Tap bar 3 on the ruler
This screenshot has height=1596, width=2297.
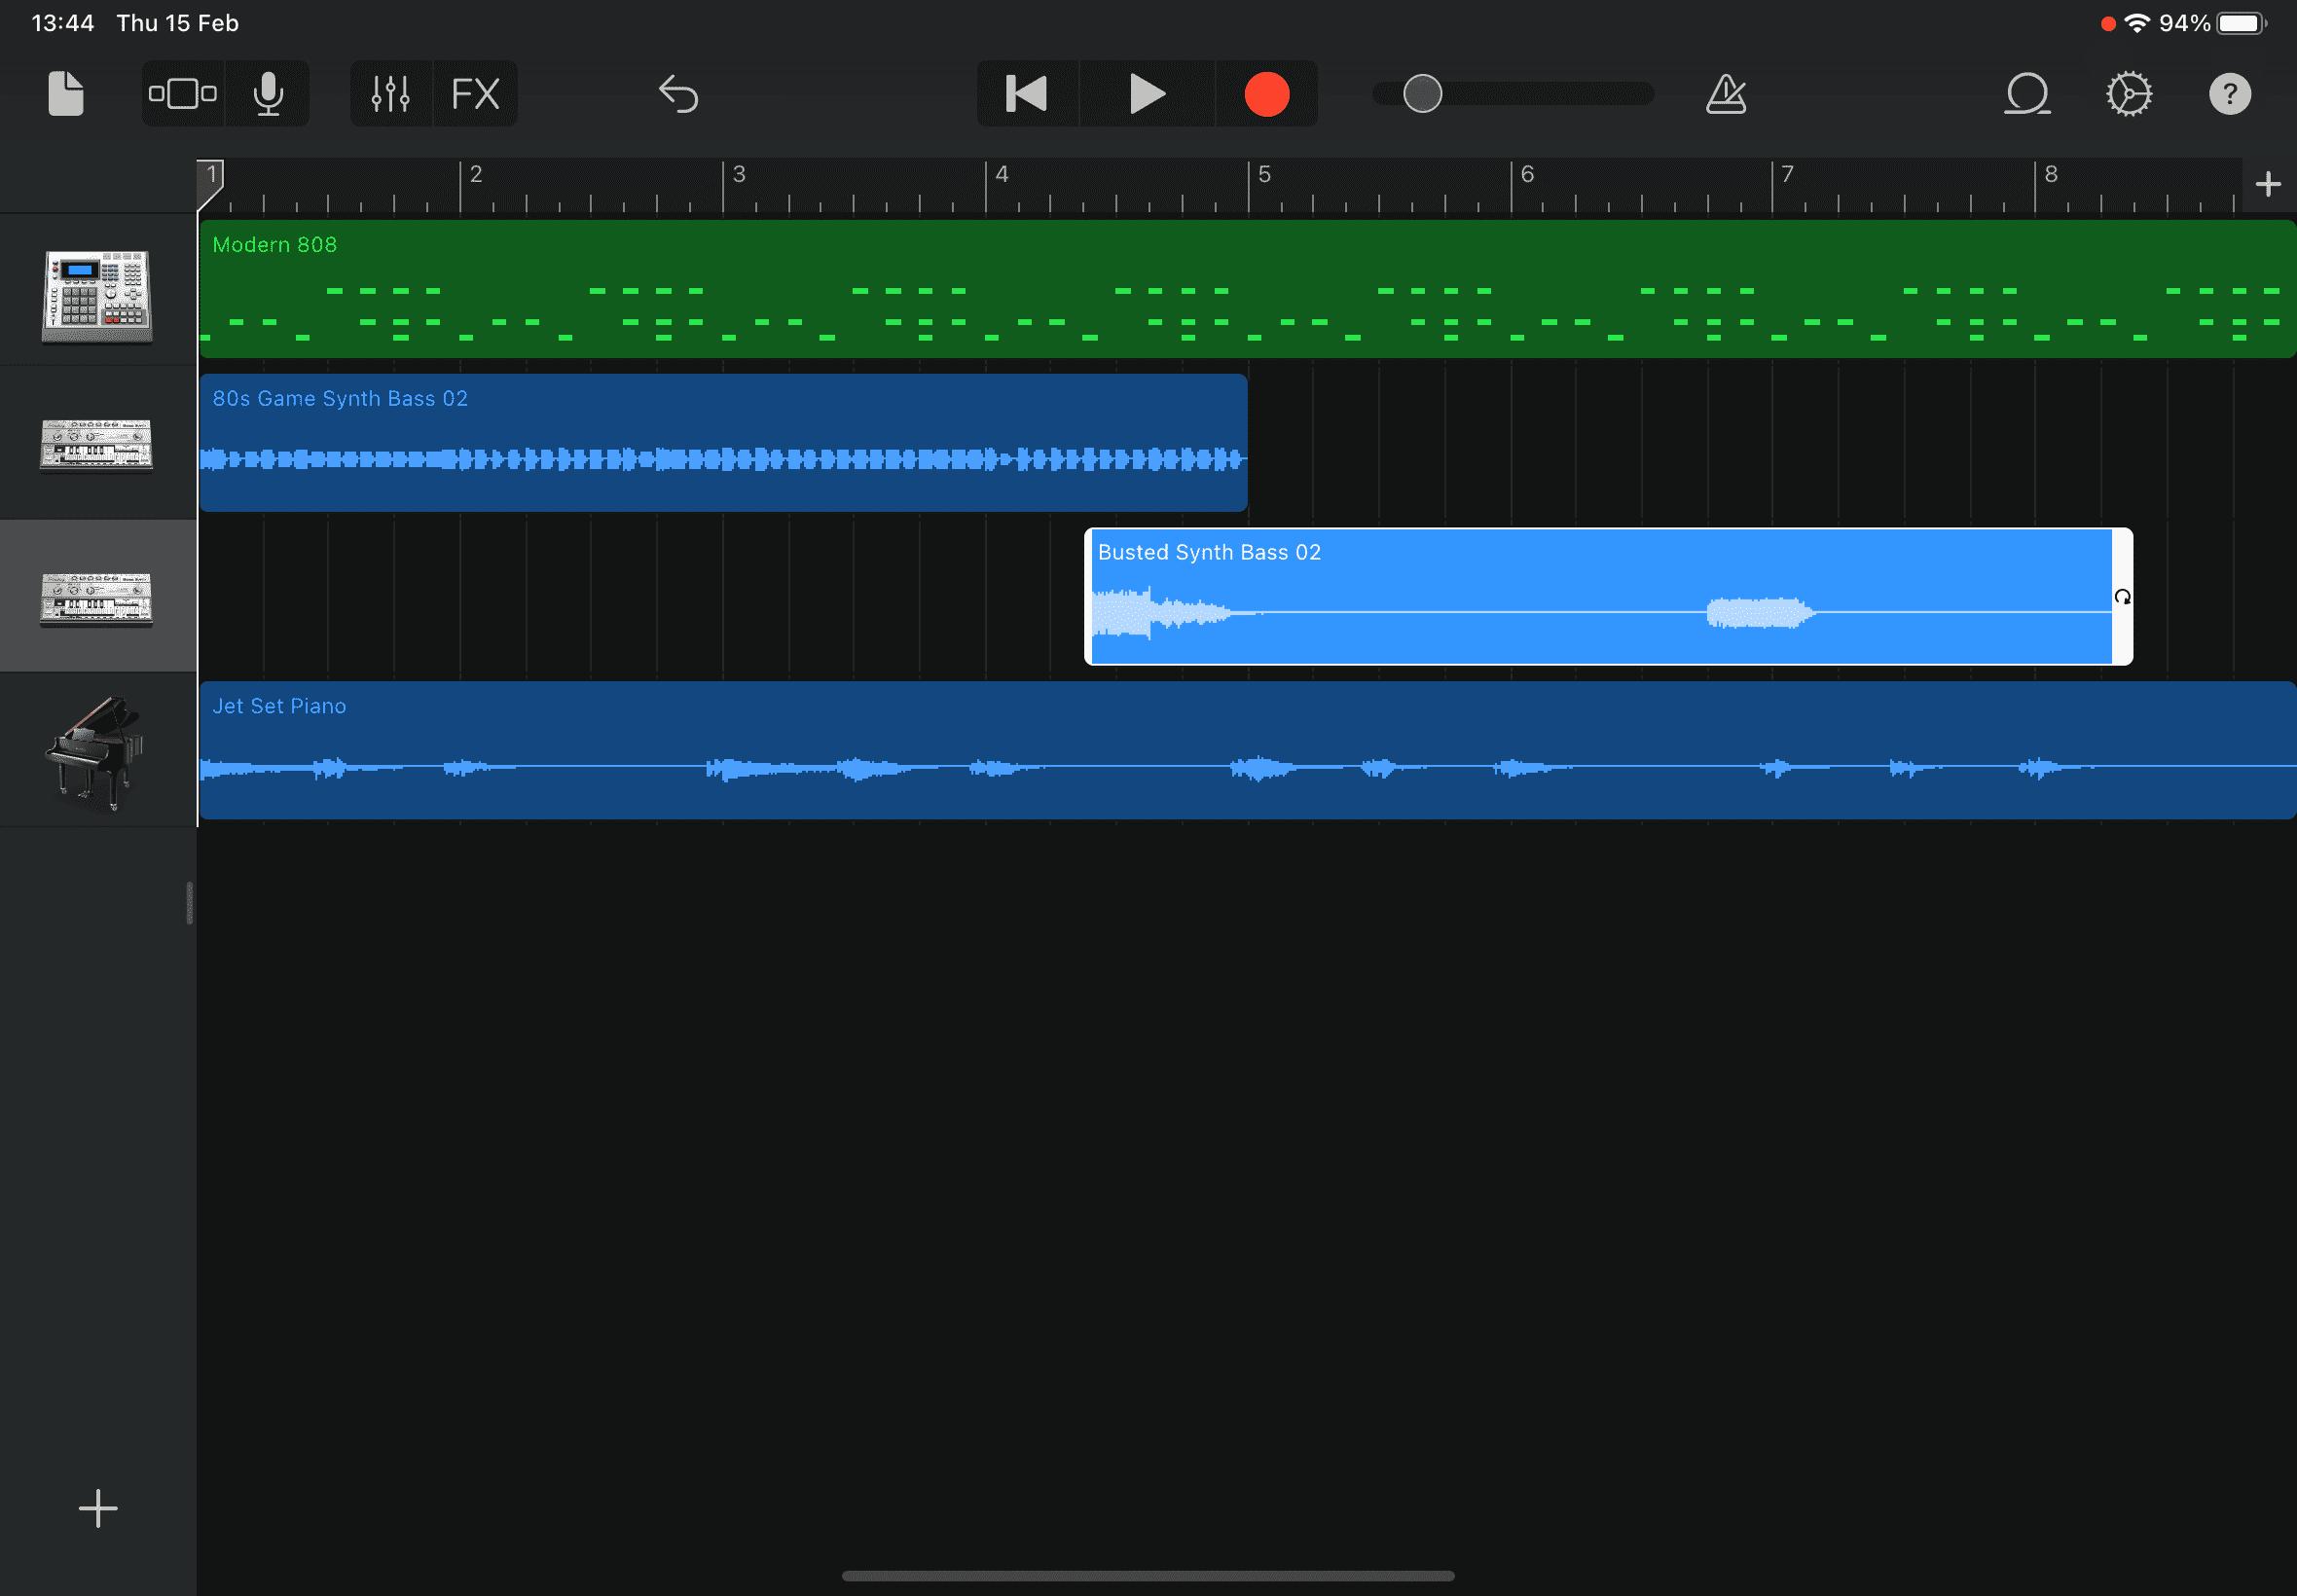(x=739, y=174)
